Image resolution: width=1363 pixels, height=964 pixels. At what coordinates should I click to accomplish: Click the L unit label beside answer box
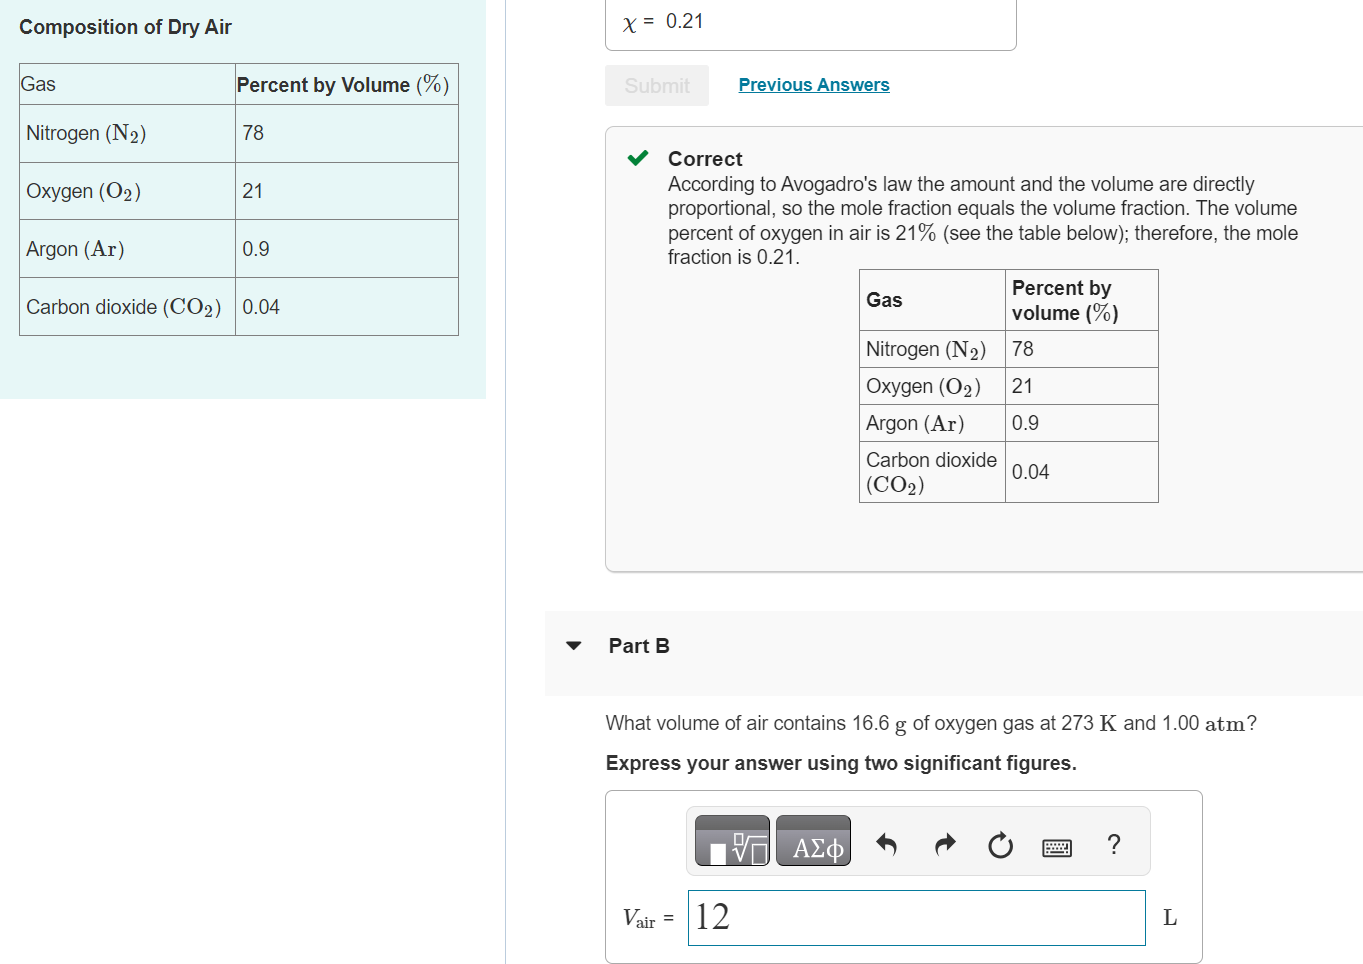pos(1169,917)
